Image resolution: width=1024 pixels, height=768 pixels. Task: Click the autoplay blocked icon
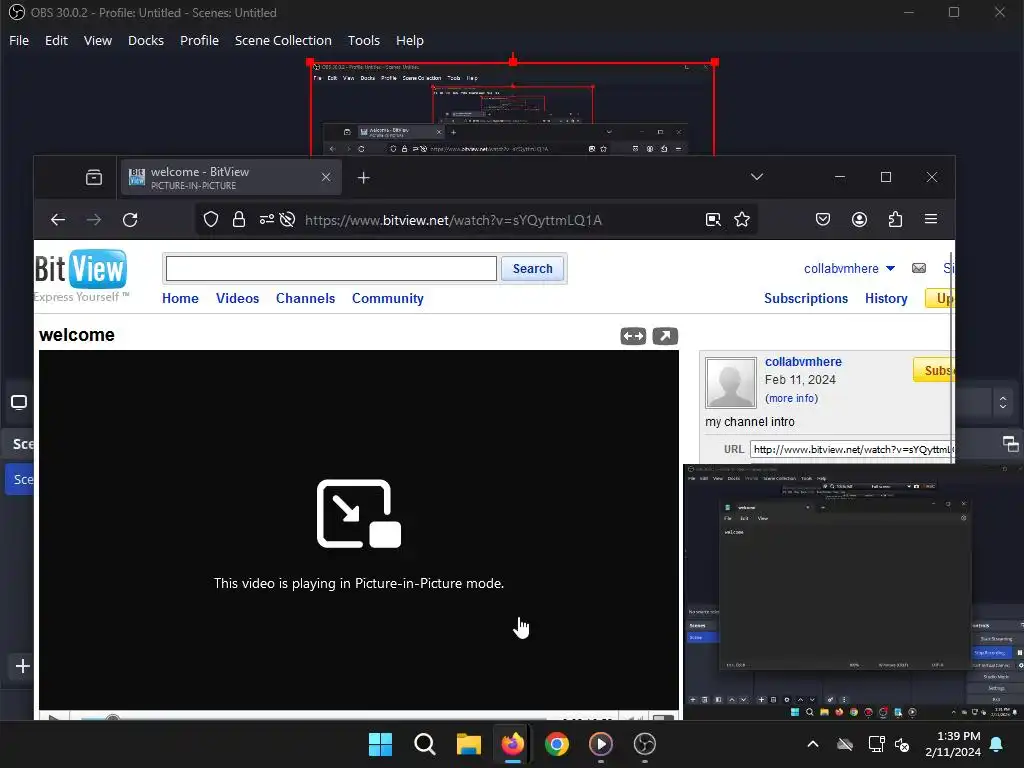[x=287, y=219]
